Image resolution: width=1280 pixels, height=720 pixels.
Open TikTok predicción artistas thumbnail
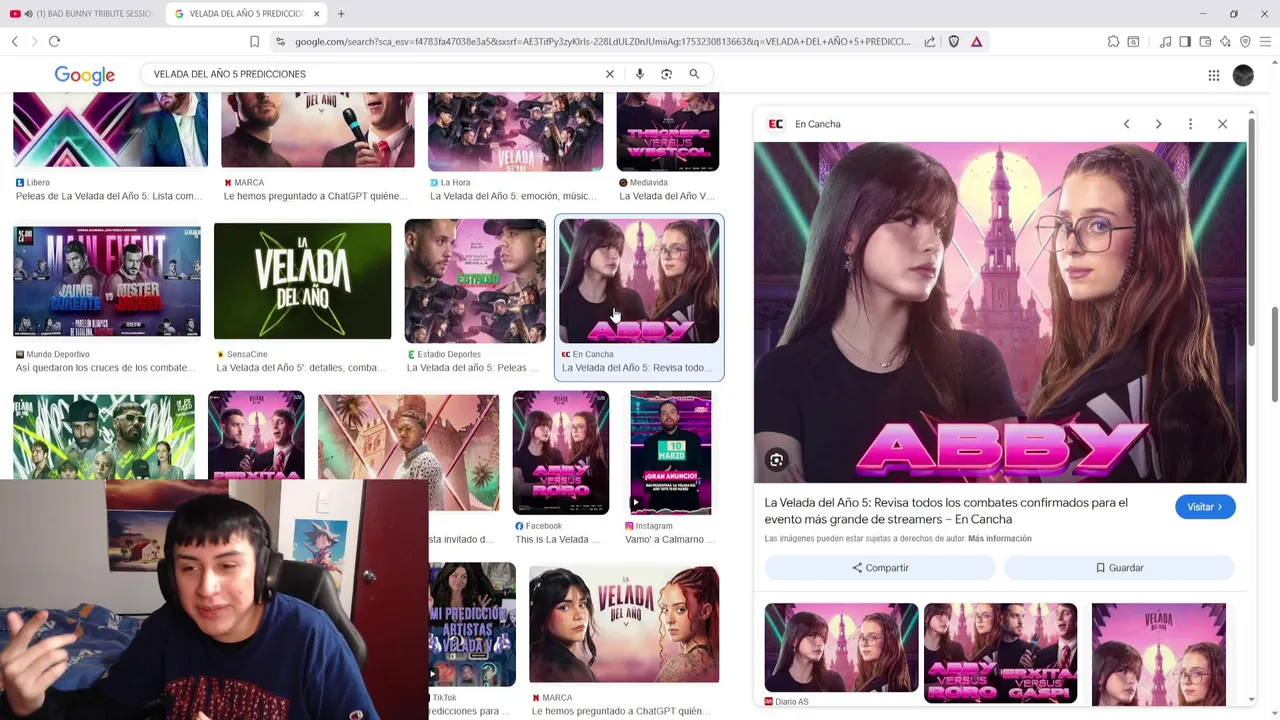coord(473,625)
